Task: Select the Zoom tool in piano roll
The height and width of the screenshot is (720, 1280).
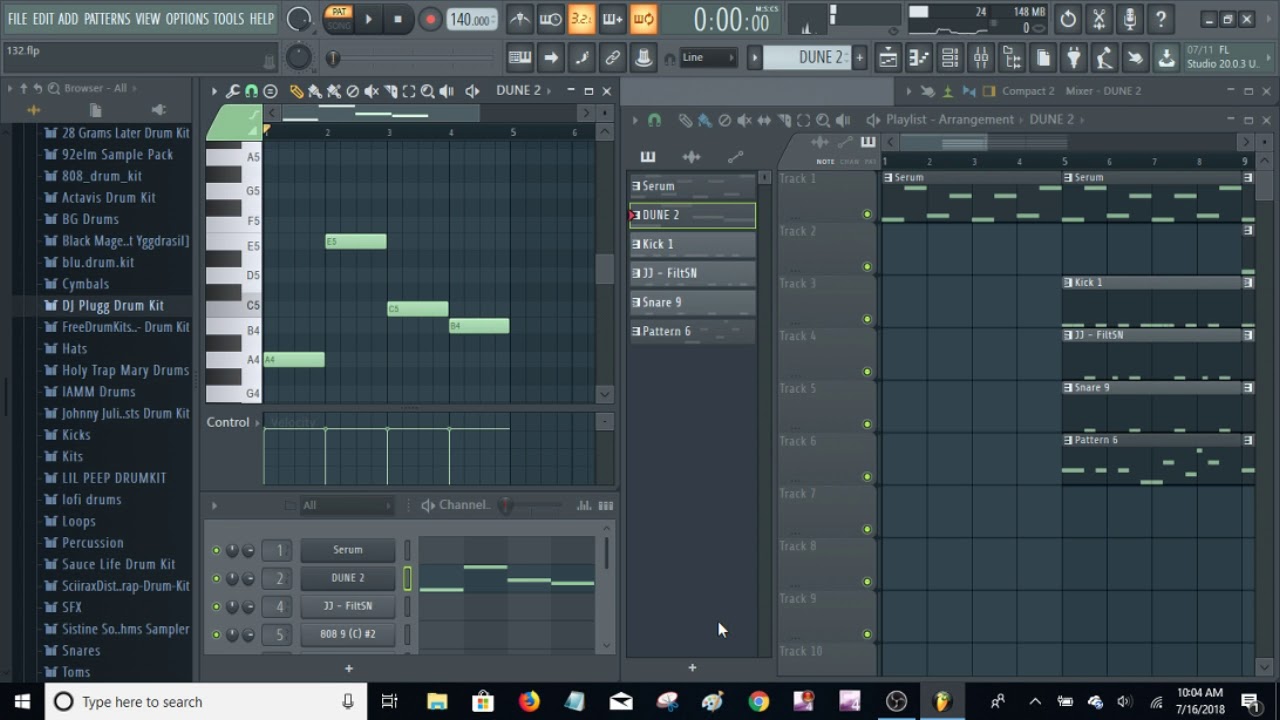Action: click(428, 91)
